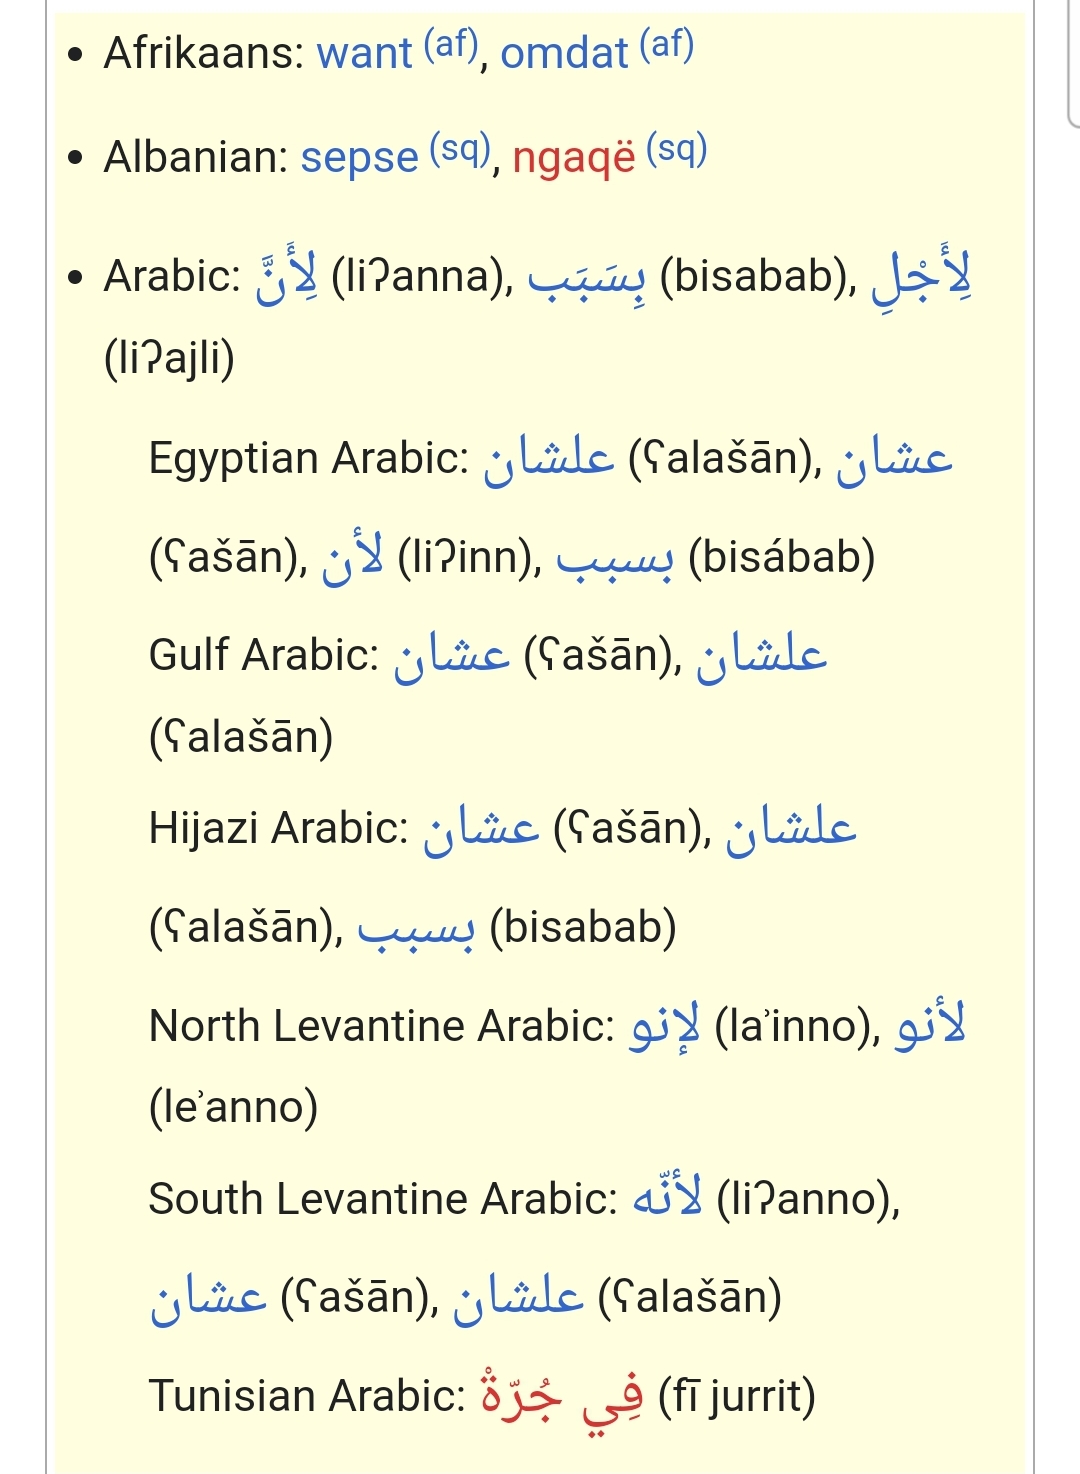Open the Afrikaans 'omdat' link
The width and height of the screenshot is (1080, 1474).
564,53
